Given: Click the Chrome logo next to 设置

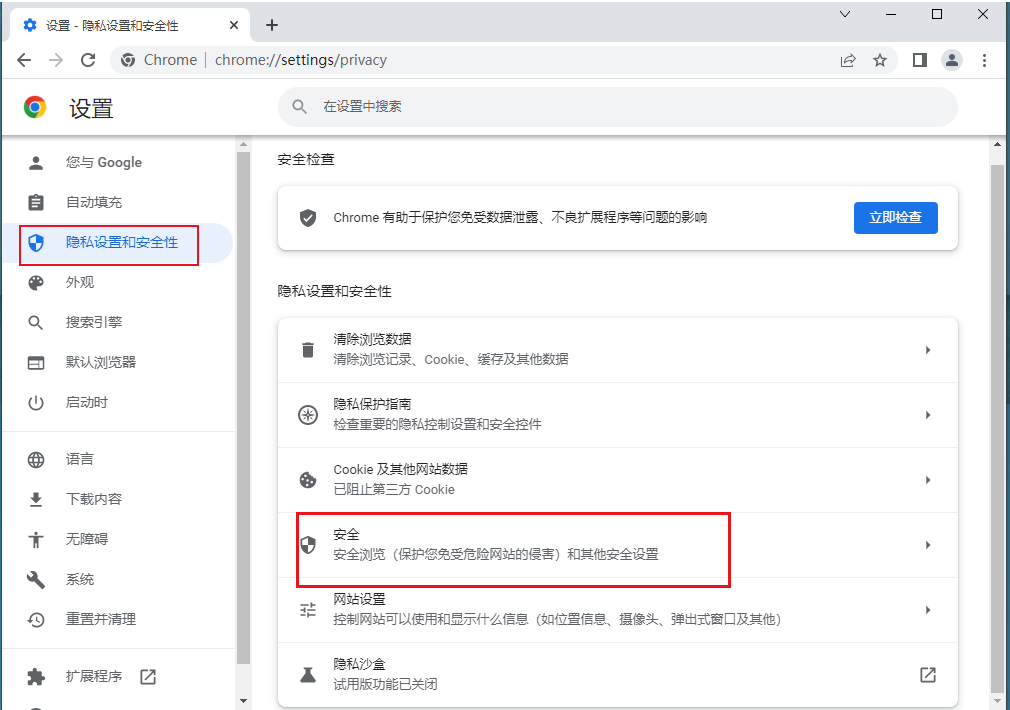Looking at the screenshot, I should 35,107.
